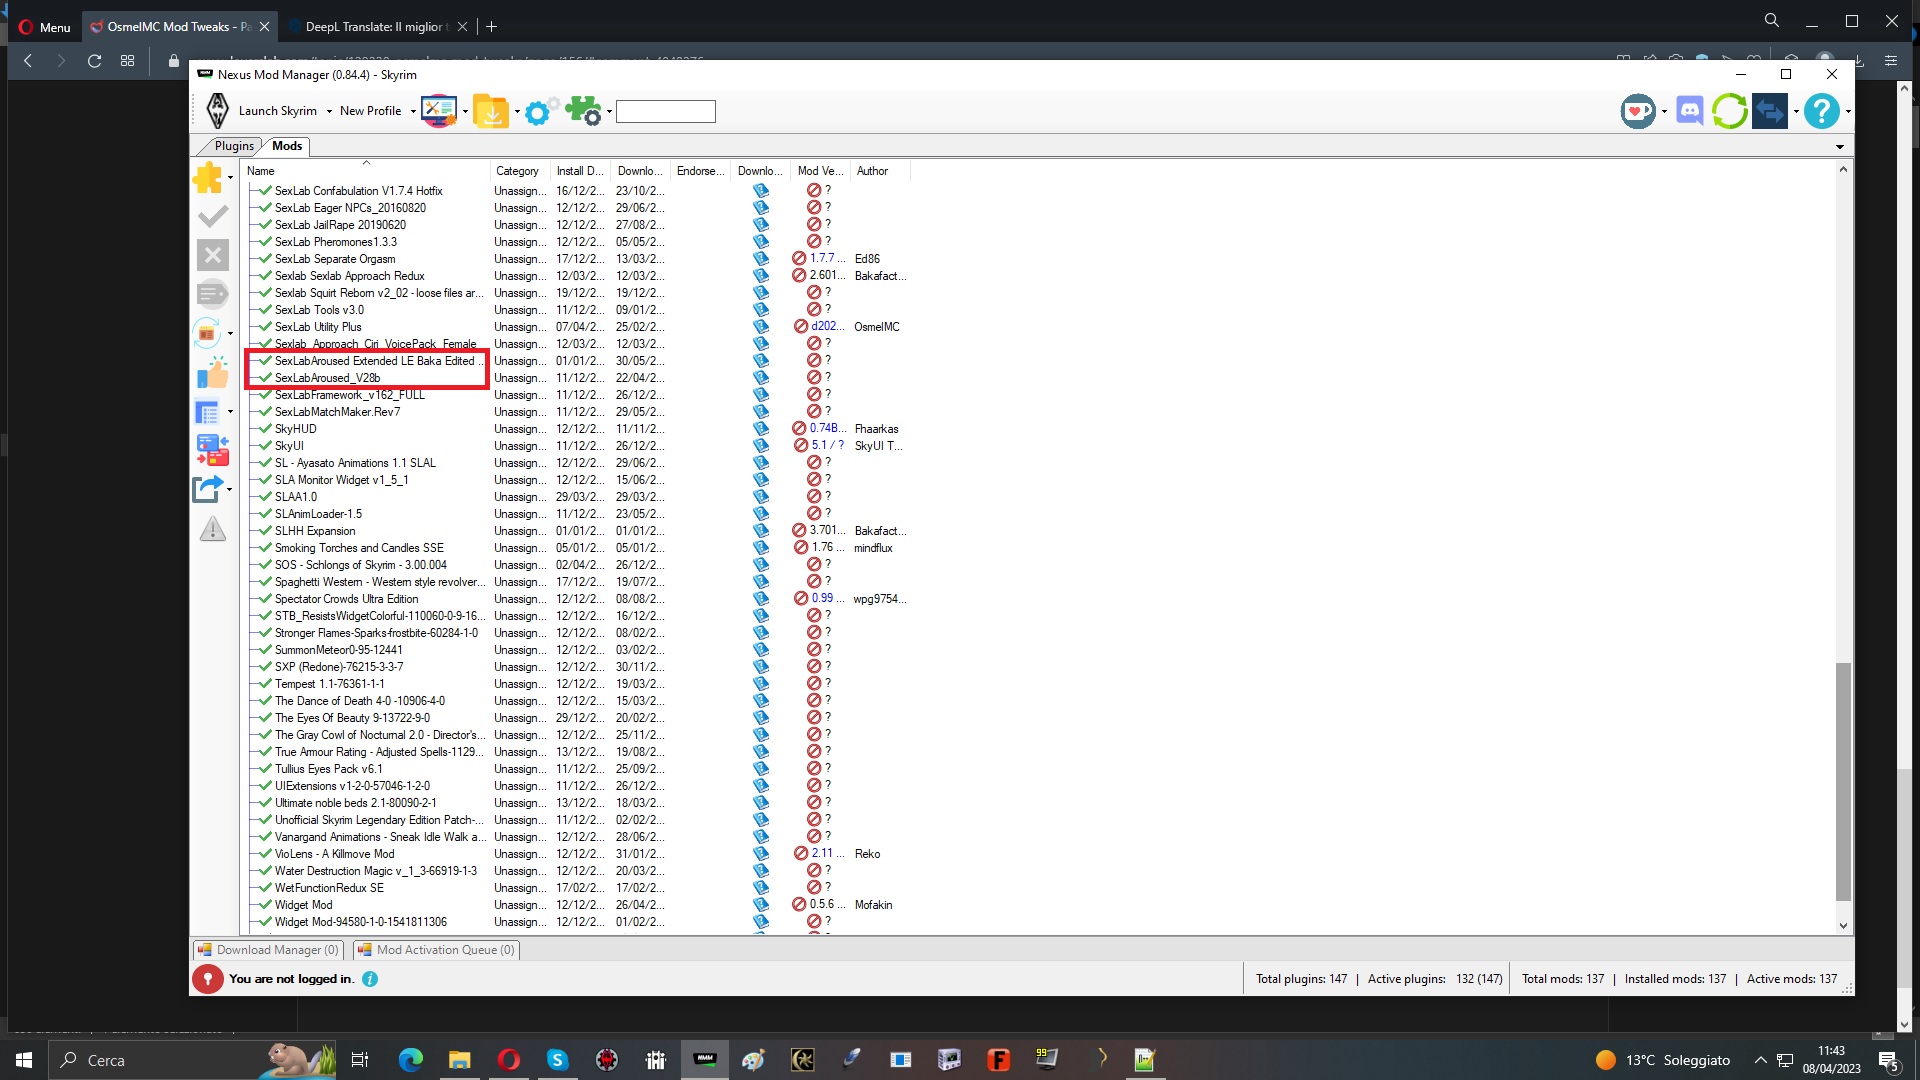Select the SexLabAroused_V28b mod row
The height and width of the screenshot is (1080, 1920).
point(576,378)
